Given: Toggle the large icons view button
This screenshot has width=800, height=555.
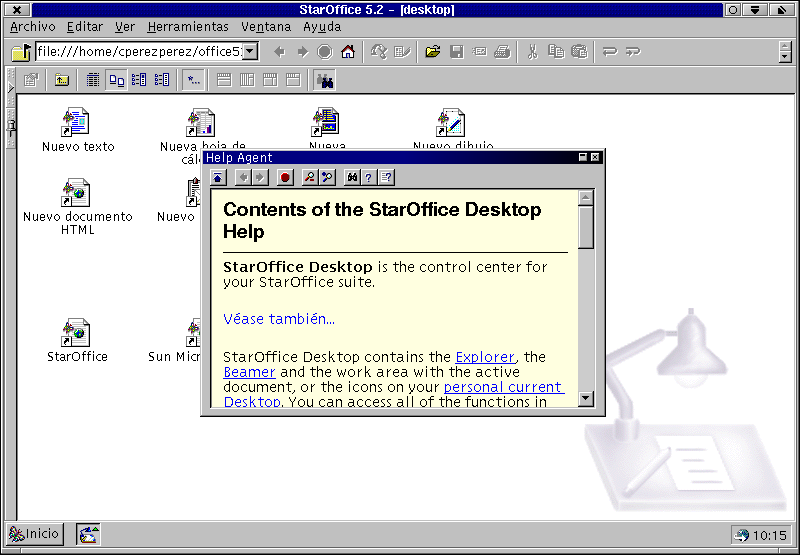Looking at the screenshot, I should (x=117, y=80).
